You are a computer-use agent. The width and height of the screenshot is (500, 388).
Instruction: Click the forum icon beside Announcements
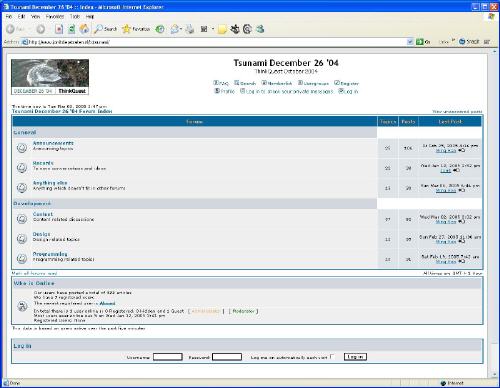coord(22,147)
